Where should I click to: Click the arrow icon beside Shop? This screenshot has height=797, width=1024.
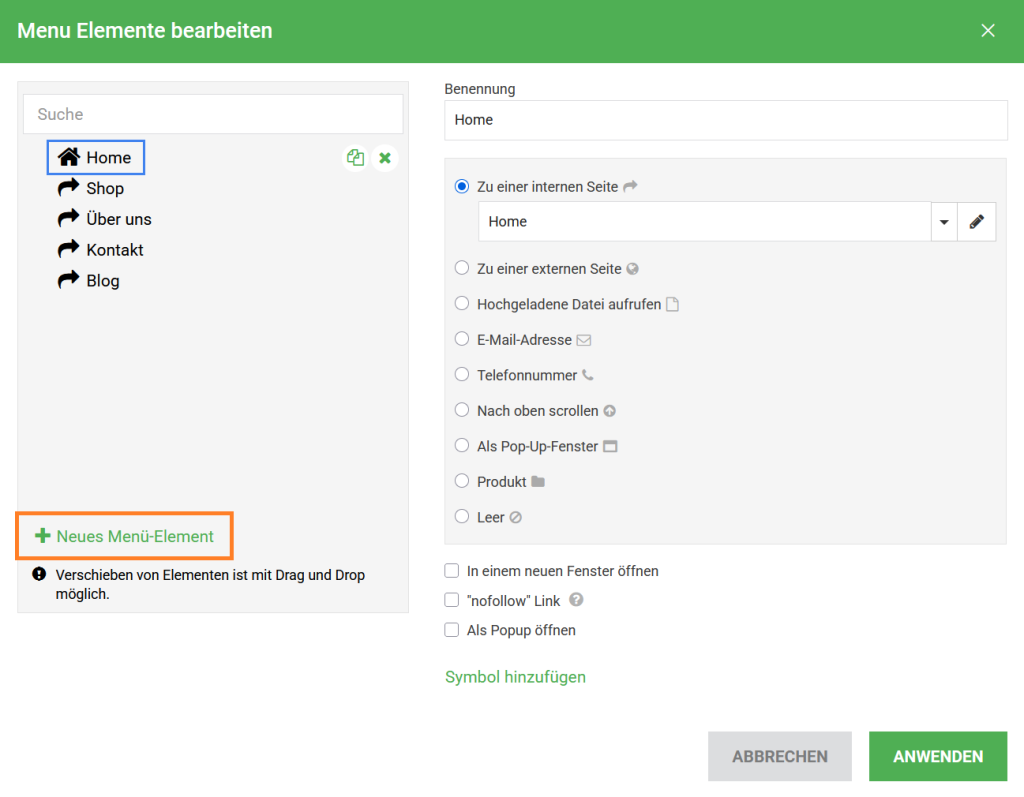68,188
